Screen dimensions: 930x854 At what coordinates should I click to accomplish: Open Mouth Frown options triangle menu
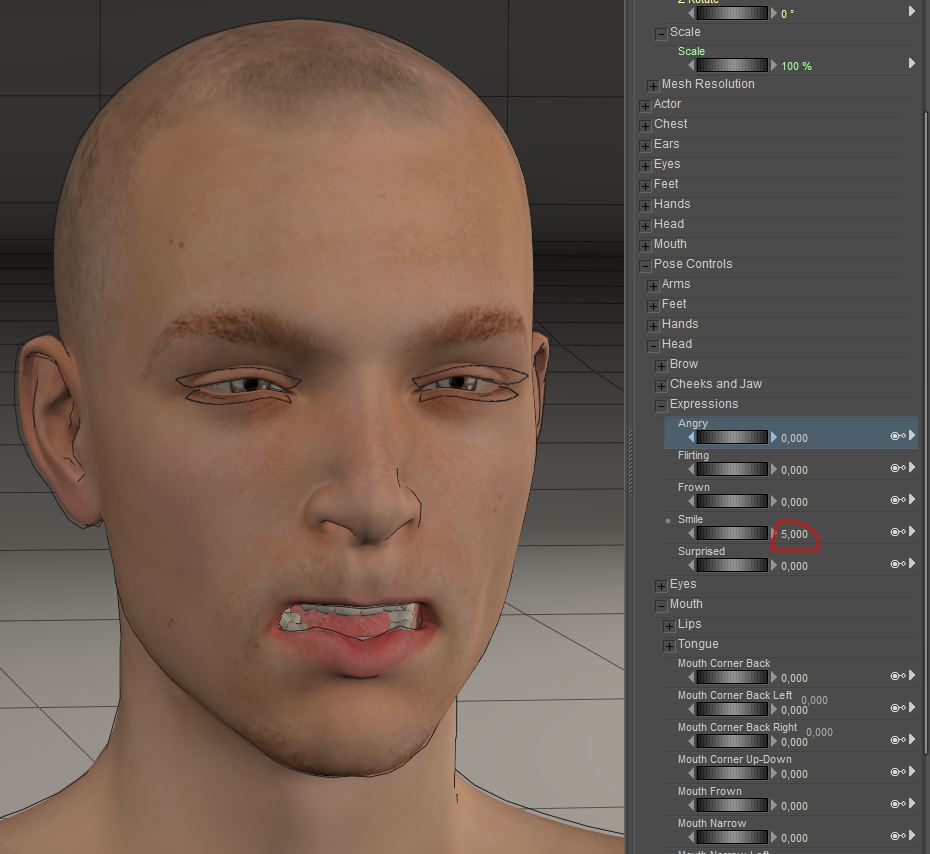coord(912,804)
